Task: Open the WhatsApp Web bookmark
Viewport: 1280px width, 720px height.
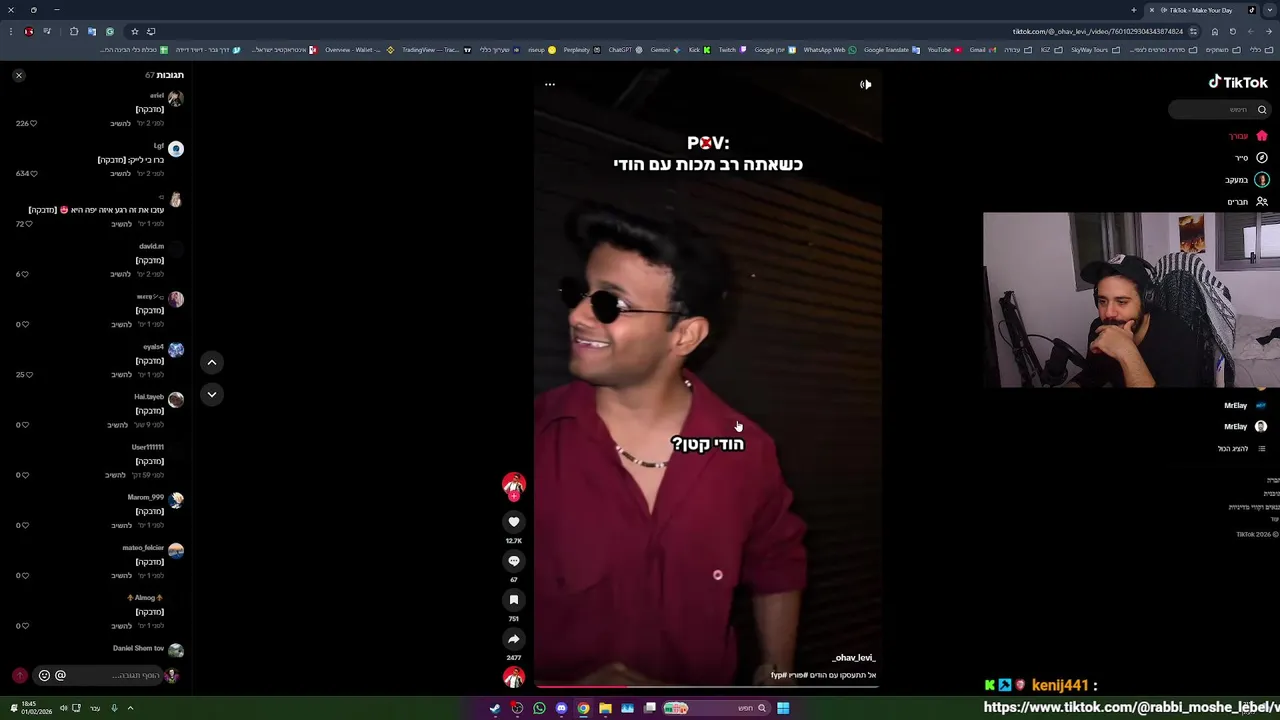Action: tap(830, 49)
